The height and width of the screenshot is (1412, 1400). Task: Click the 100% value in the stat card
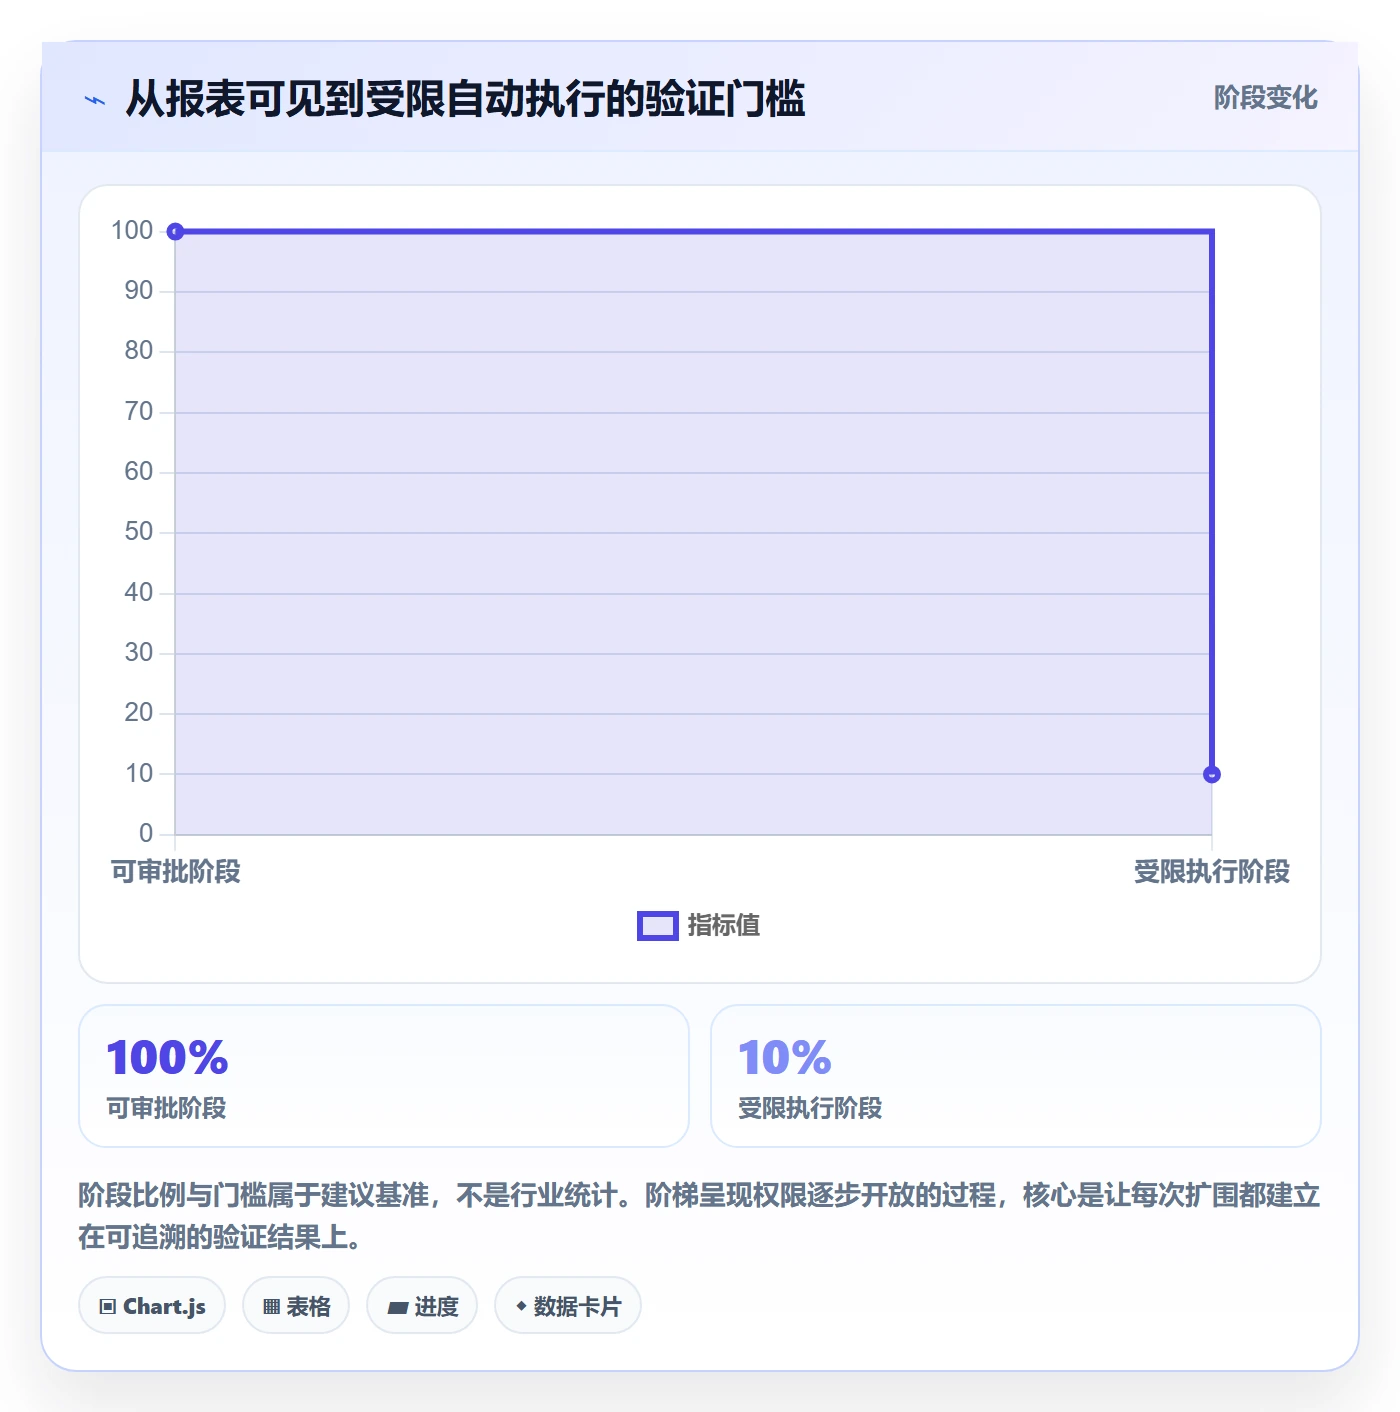pyautogui.click(x=168, y=1057)
